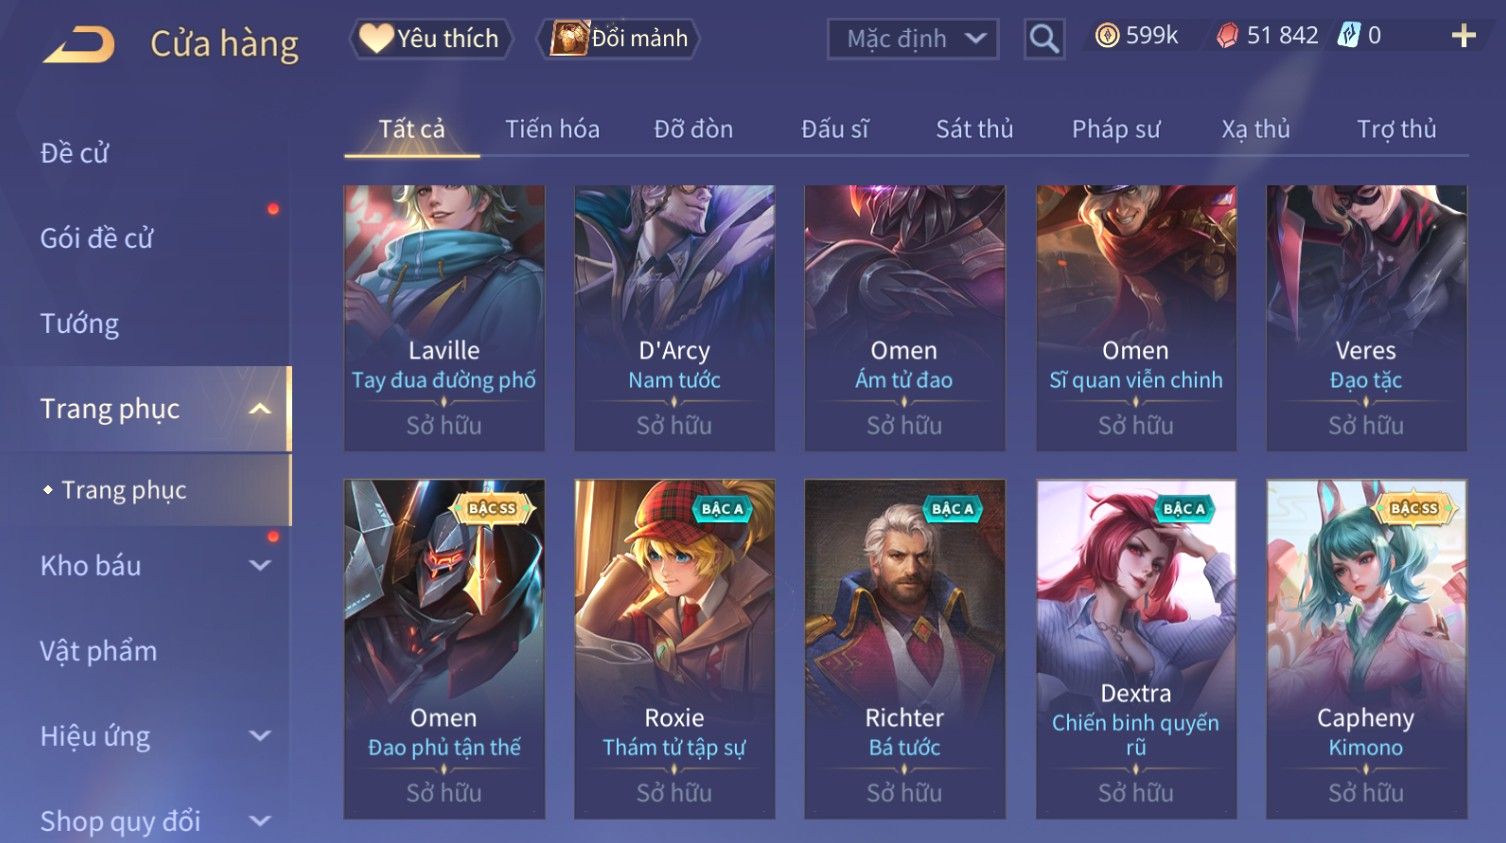Open Capheny Kimono skin card
This screenshot has height=843, width=1506.
[1366, 649]
